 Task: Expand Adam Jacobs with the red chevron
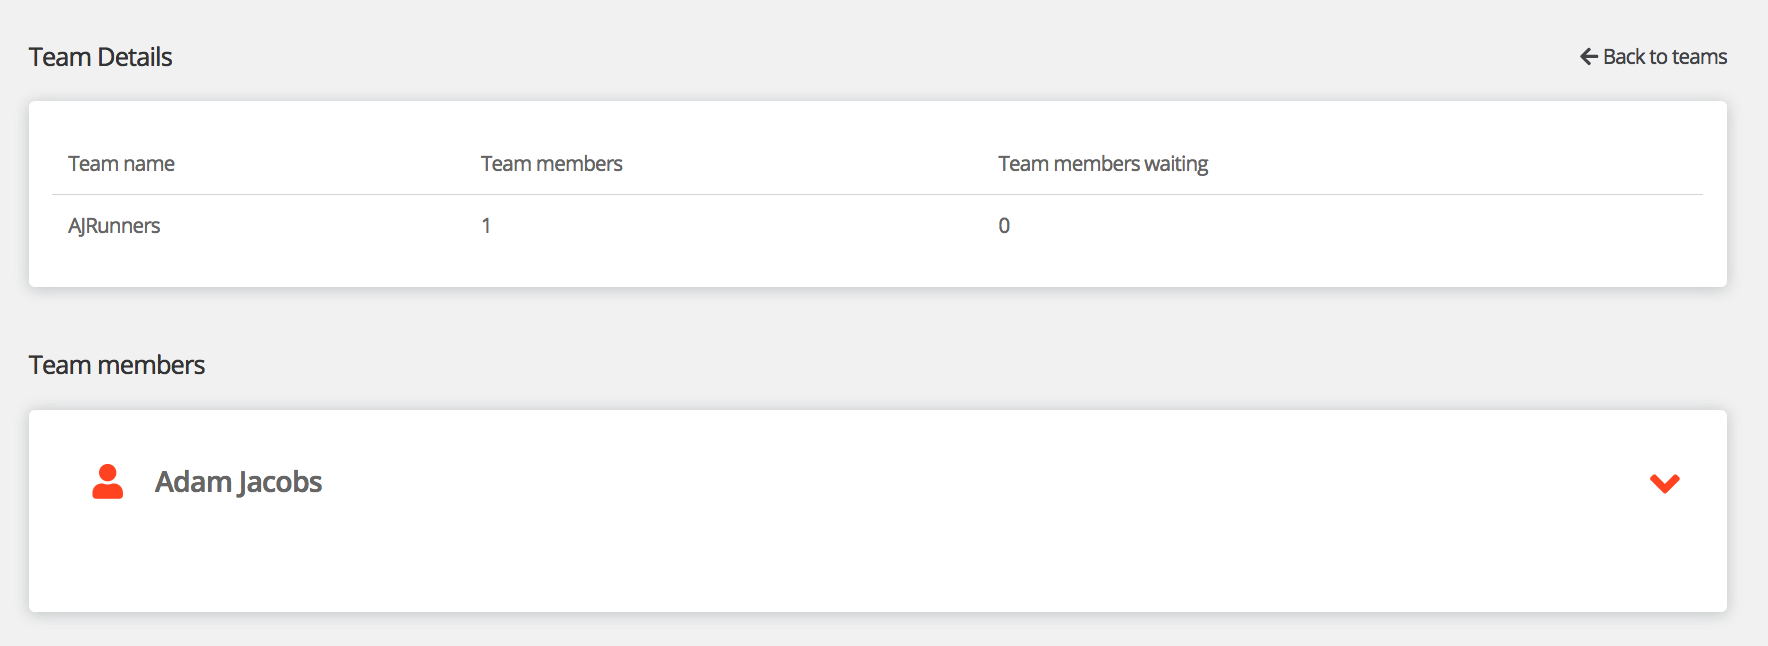pos(1664,483)
